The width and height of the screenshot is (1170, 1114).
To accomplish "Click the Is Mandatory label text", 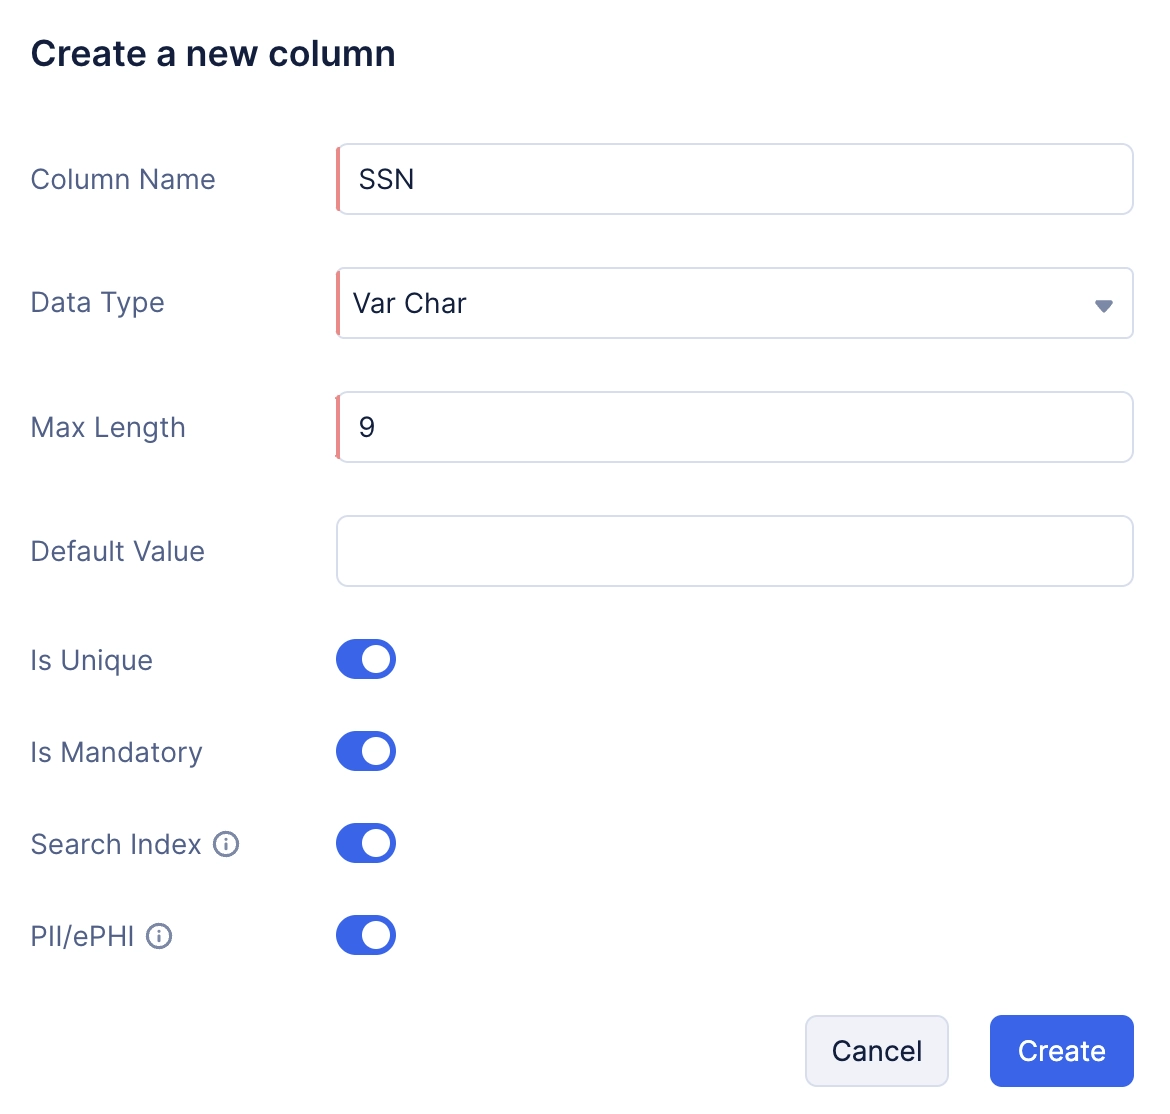I will point(116,752).
